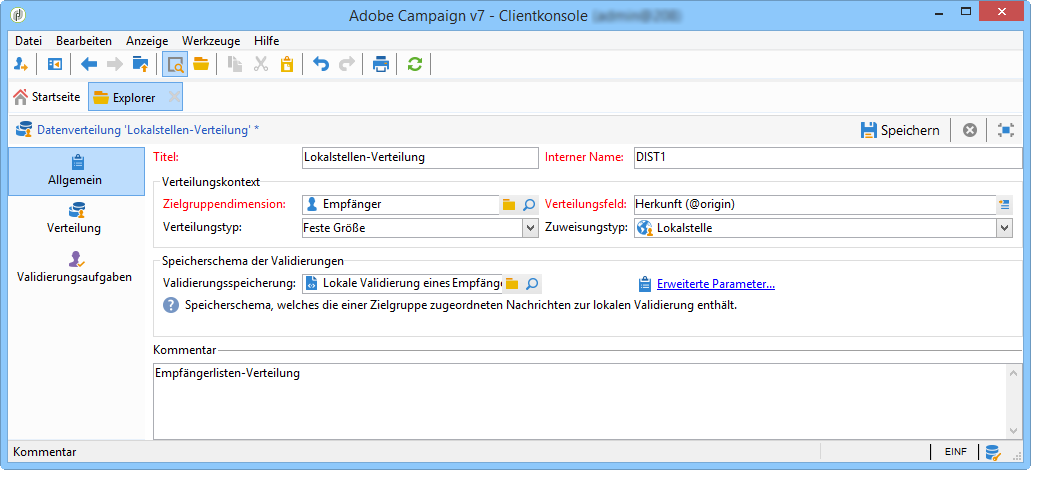Click the Kommentar scrollbar down arrow
The image size is (1041, 488).
[1014, 430]
